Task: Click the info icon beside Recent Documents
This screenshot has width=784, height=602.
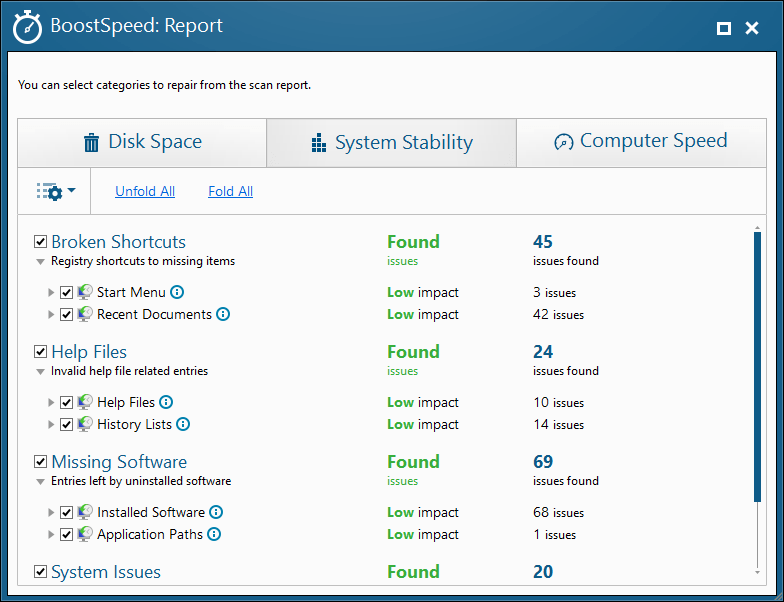Action: 223,314
